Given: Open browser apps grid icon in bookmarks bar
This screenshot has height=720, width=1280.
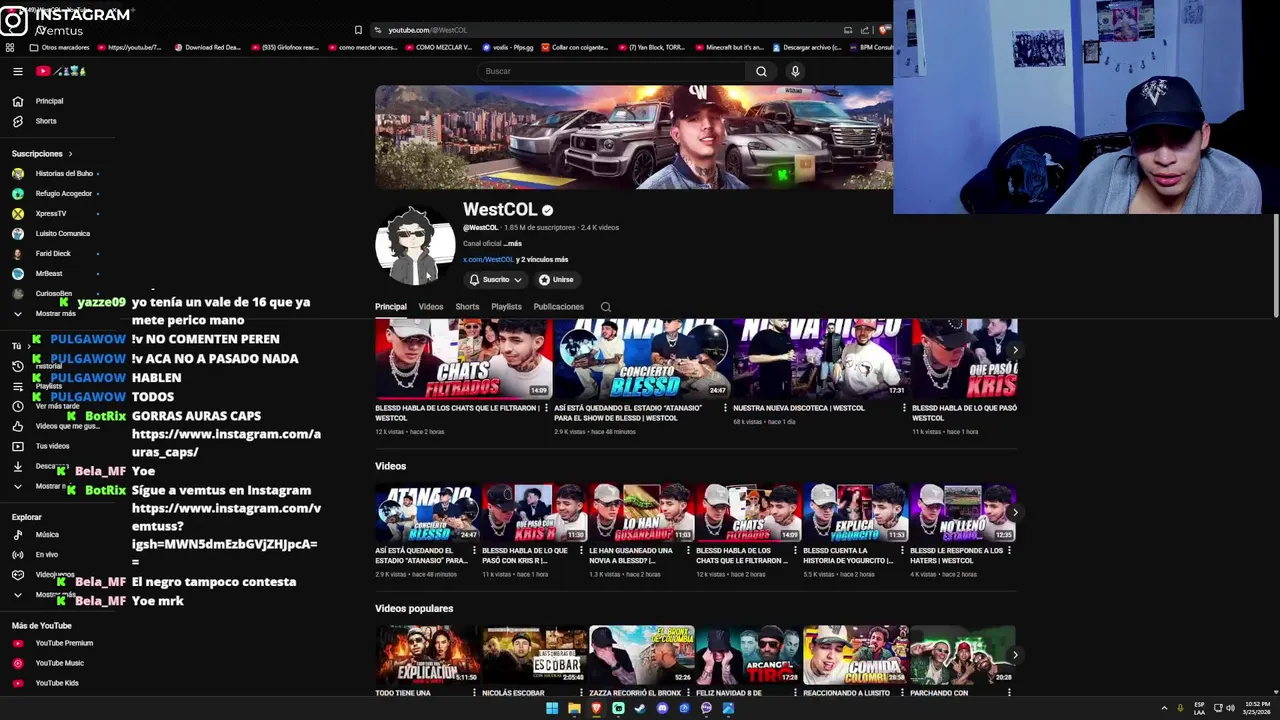Looking at the screenshot, I should point(10,47).
